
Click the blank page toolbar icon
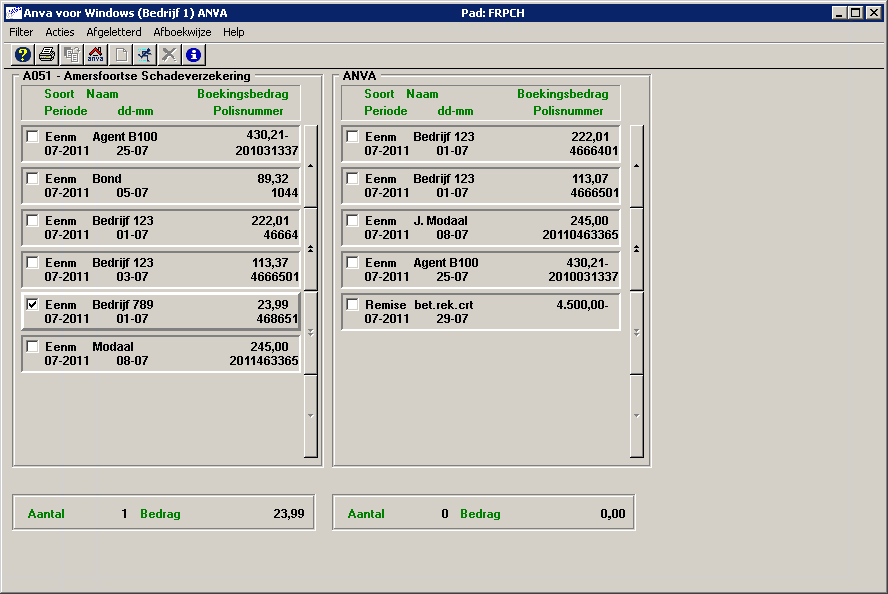(x=121, y=55)
